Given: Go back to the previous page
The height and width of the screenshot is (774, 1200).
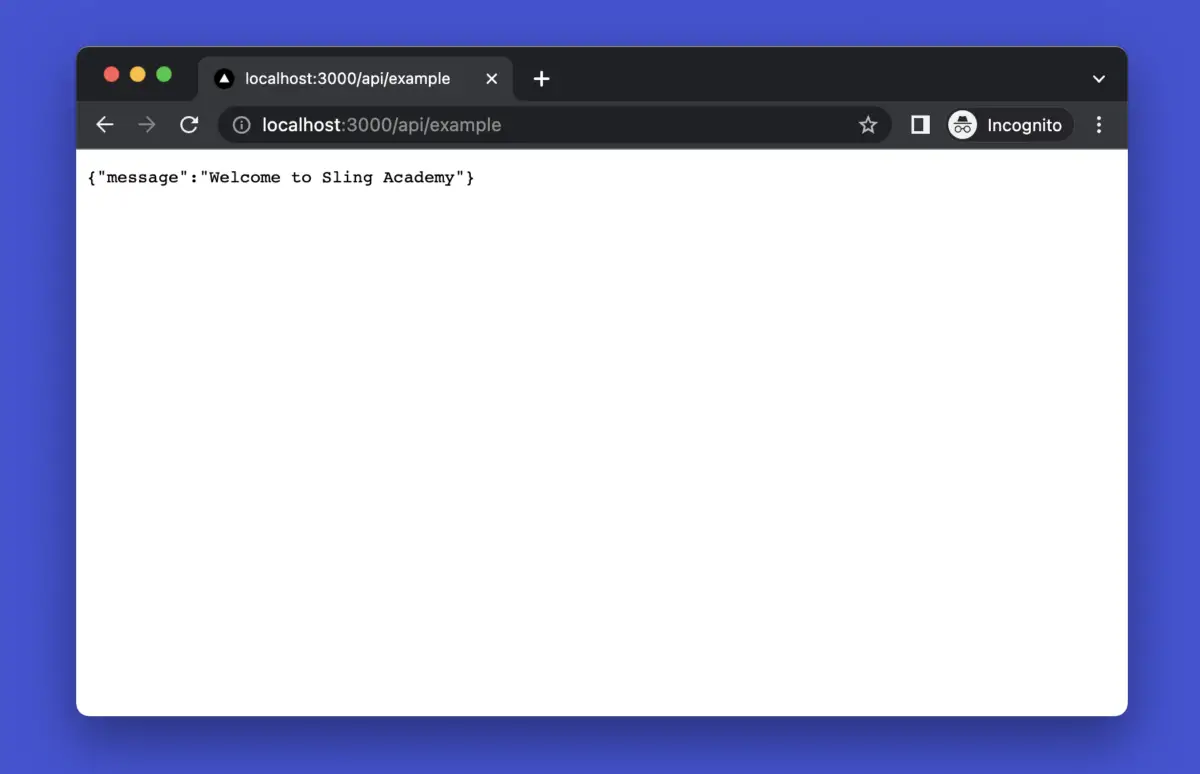Looking at the screenshot, I should [105, 125].
